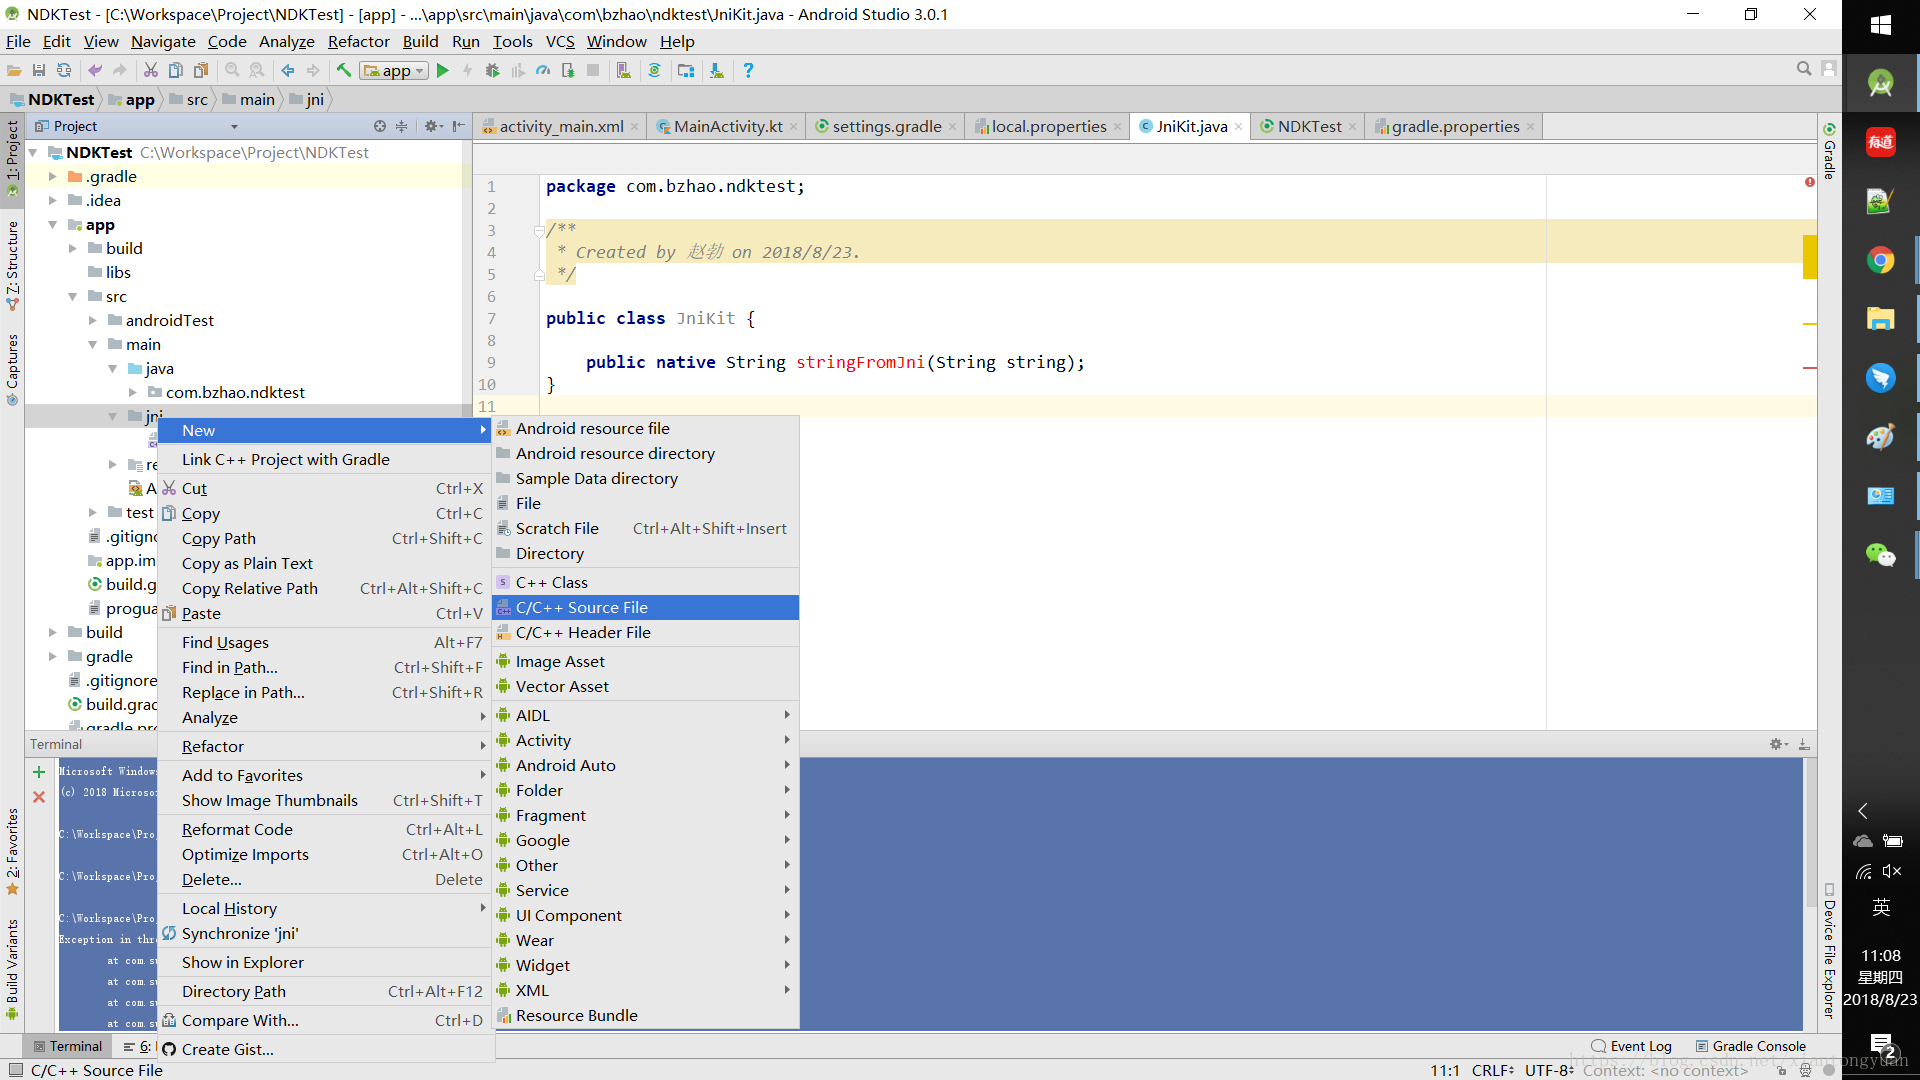Select C++ Class in New submenu
The height and width of the screenshot is (1080, 1920).
point(646,582)
